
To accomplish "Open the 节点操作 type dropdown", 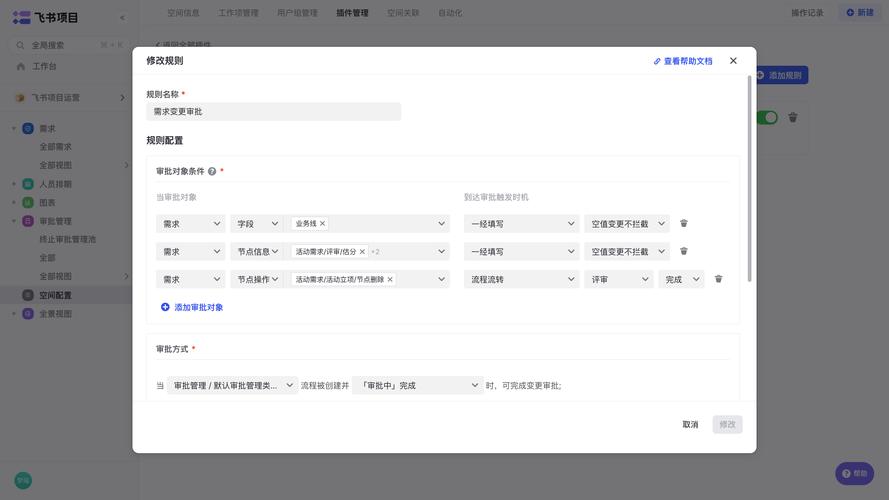I will [257, 279].
